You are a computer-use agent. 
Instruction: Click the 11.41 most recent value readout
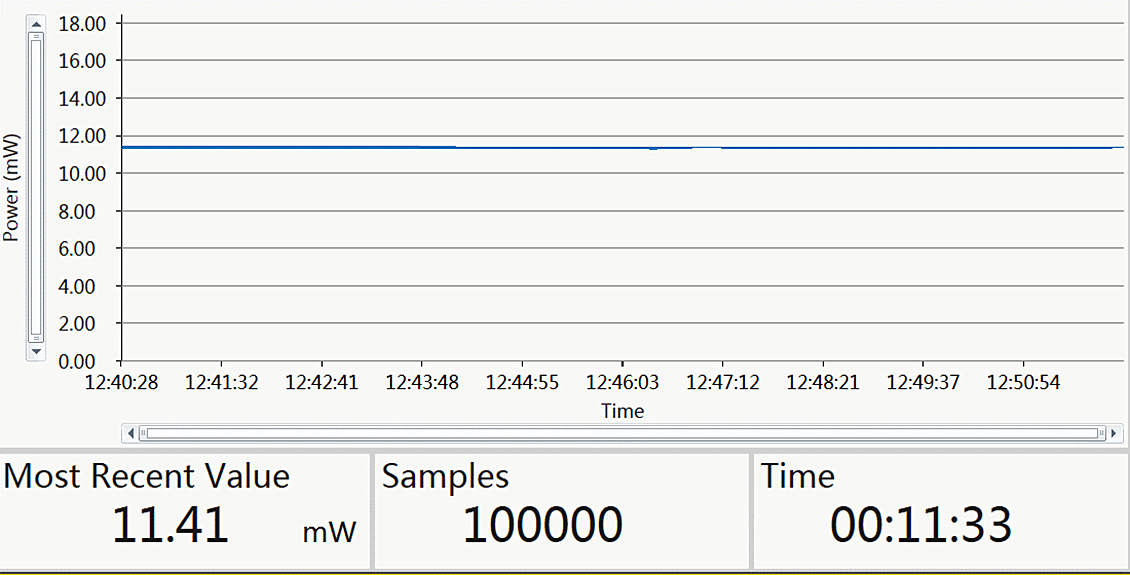pos(170,525)
